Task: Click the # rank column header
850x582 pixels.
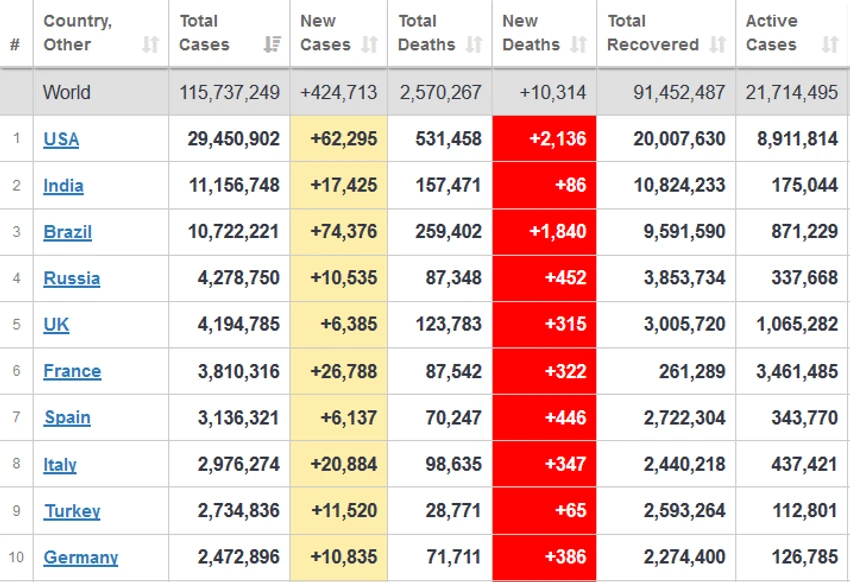Action: click(x=16, y=44)
